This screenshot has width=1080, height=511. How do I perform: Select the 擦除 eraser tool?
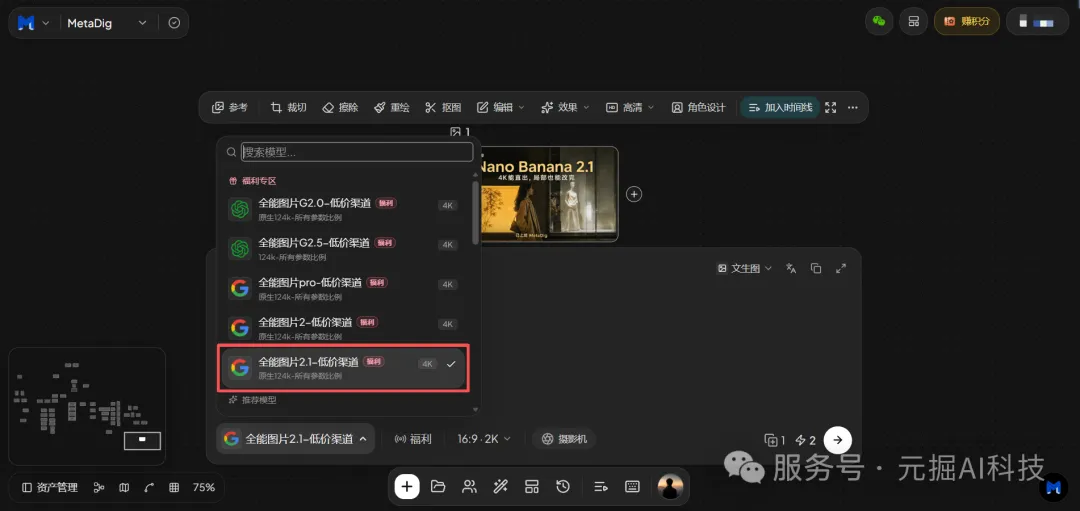[x=340, y=107]
